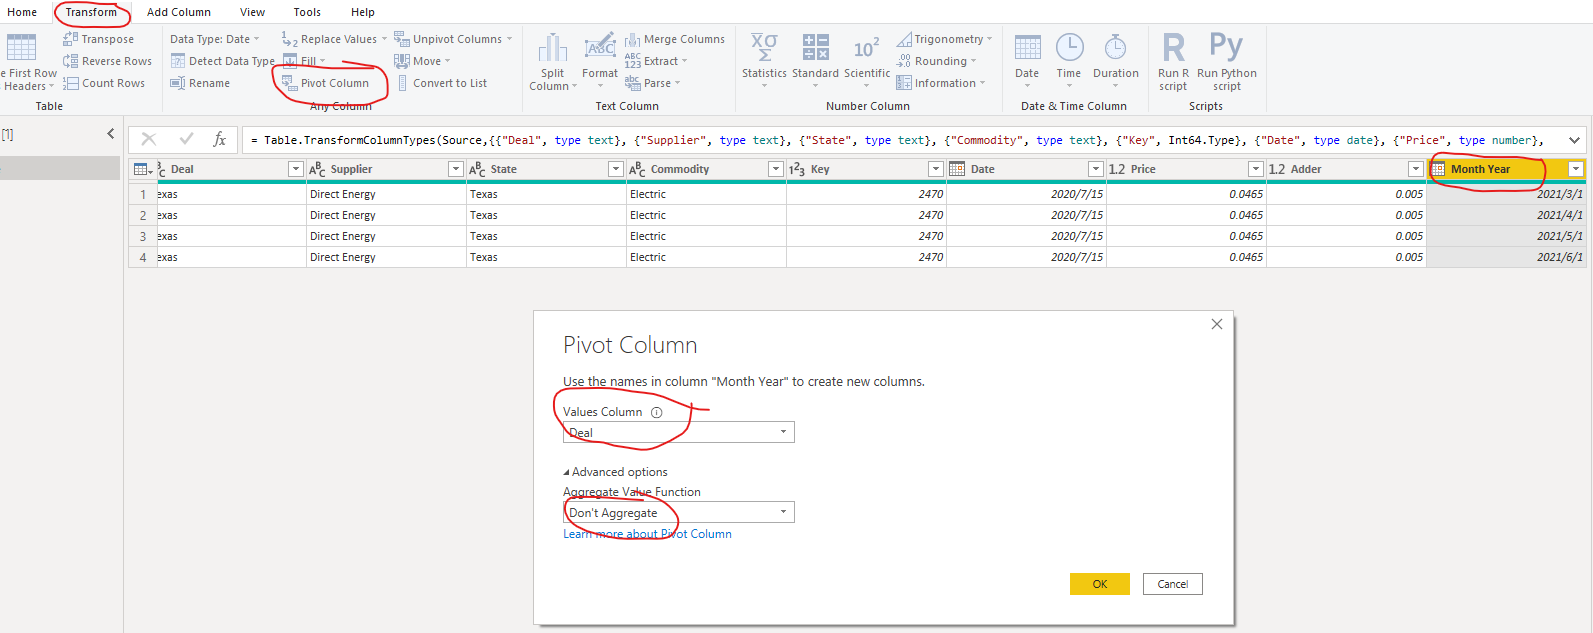Image resolution: width=1593 pixels, height=633 pixels.
Task: Open Replace Values dropdown
Action: [x=334, y=39]
